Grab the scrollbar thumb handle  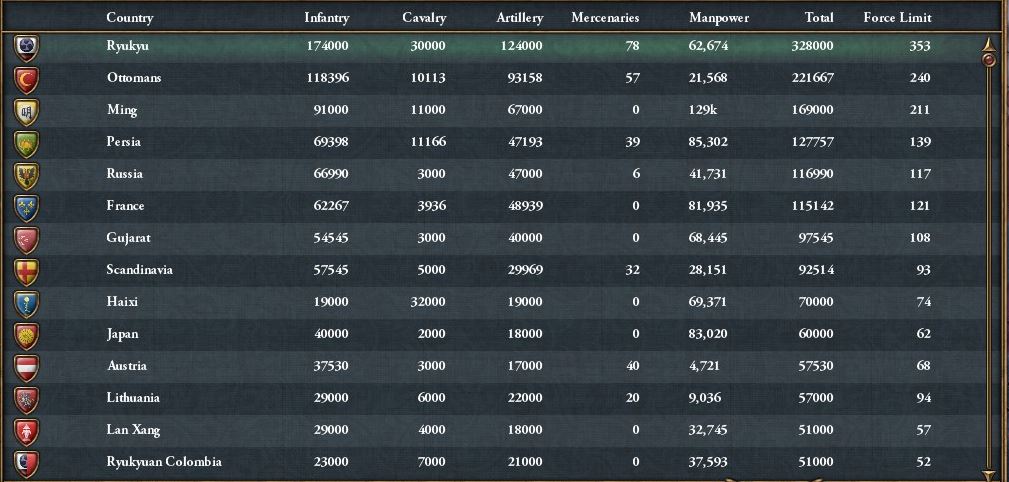tap(989, 60)
